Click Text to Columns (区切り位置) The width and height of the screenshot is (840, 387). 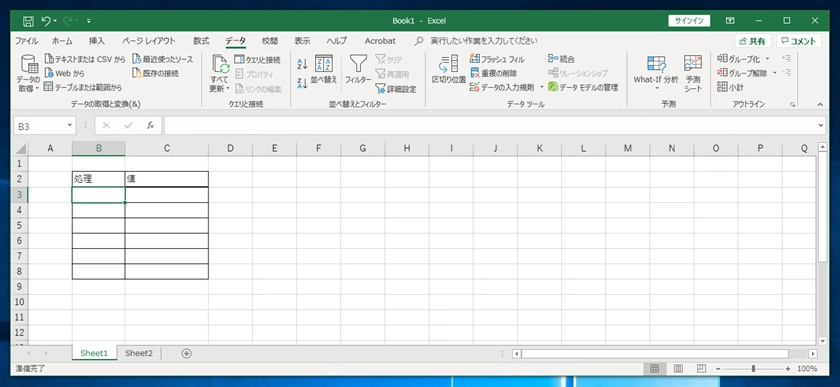[x=448, y=70]
